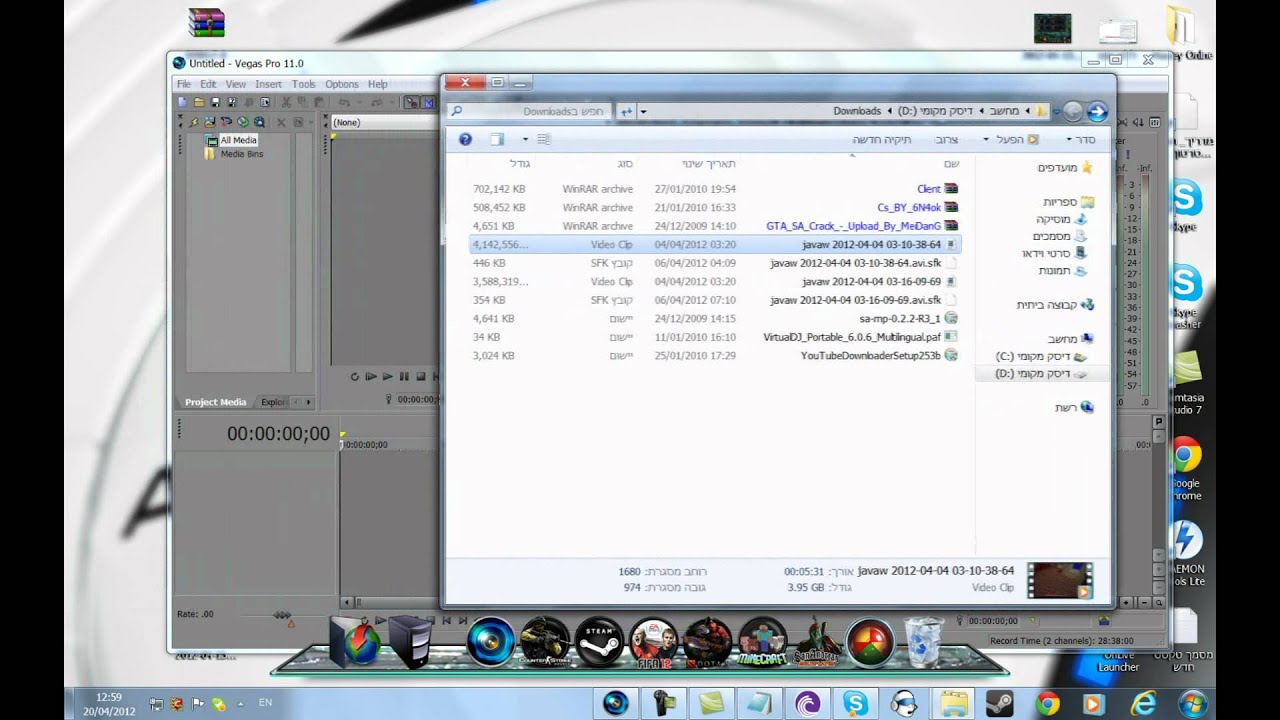Open the Options menu in Vegas Pro
This screenshot has width=1280, height=720.
[341, 84]
